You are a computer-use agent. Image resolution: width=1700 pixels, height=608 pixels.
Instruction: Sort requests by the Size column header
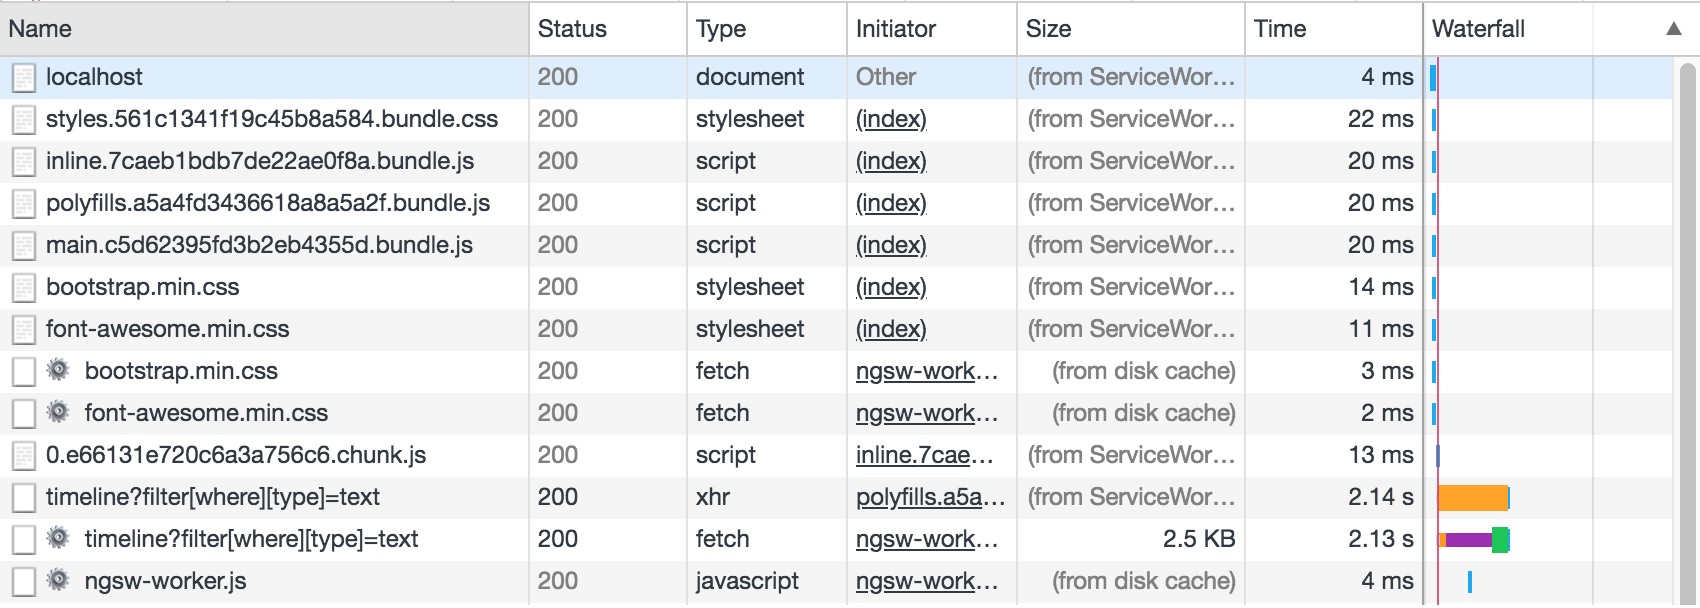click(1131, 29)
